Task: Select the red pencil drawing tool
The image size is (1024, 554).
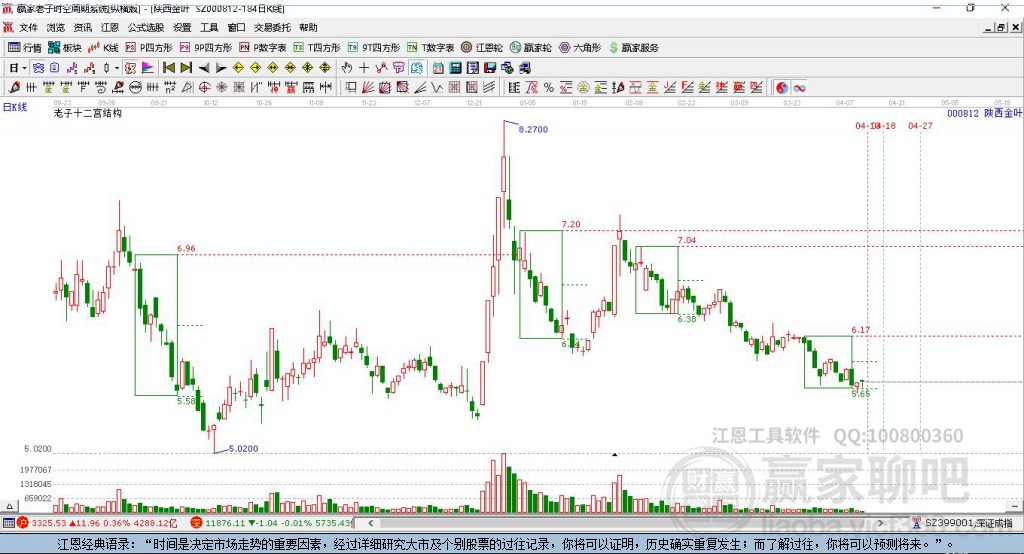Action: pyautogui.click(x=14, y=88)
